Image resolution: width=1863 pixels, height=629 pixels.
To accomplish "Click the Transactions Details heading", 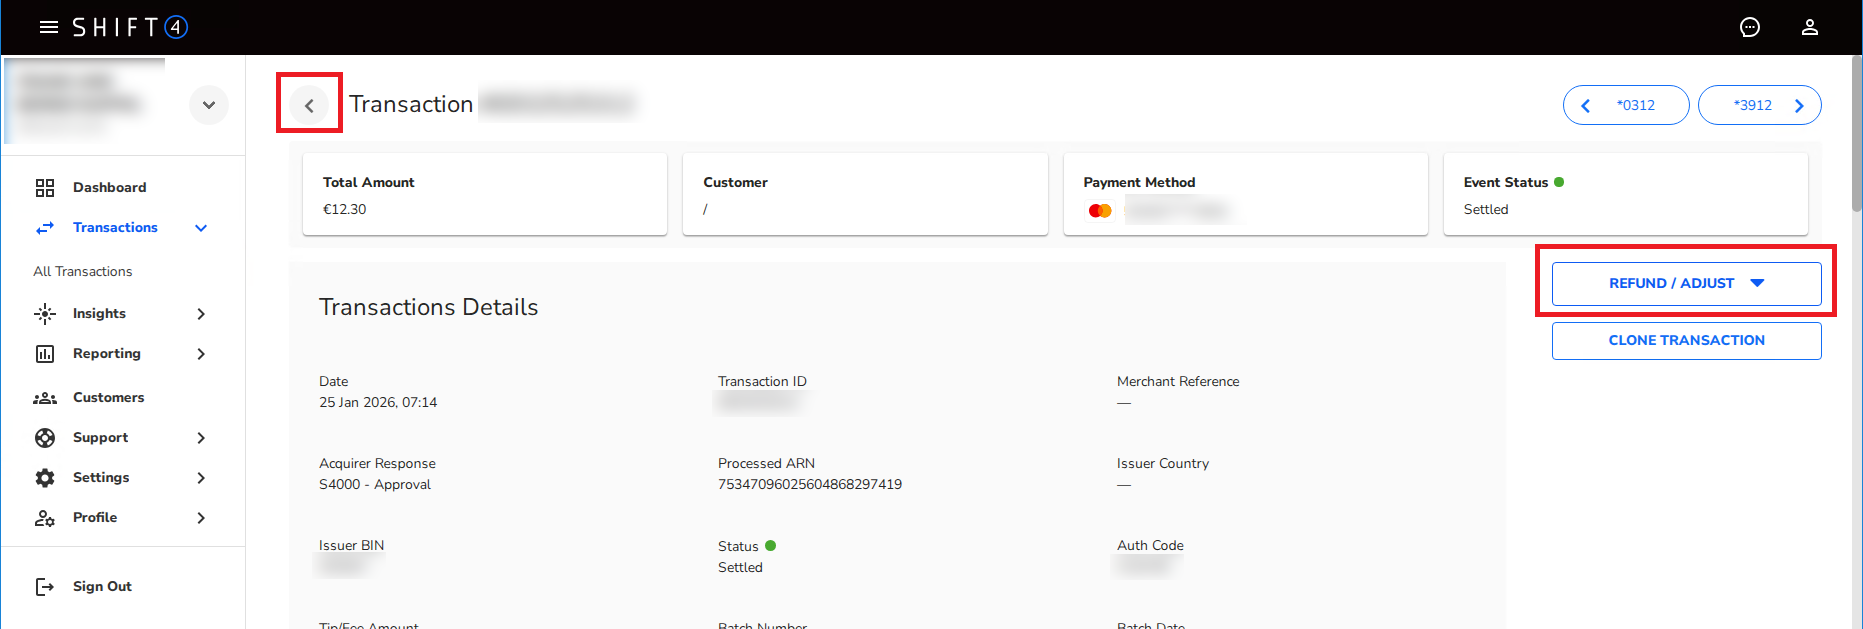I will tap(428, 308).
